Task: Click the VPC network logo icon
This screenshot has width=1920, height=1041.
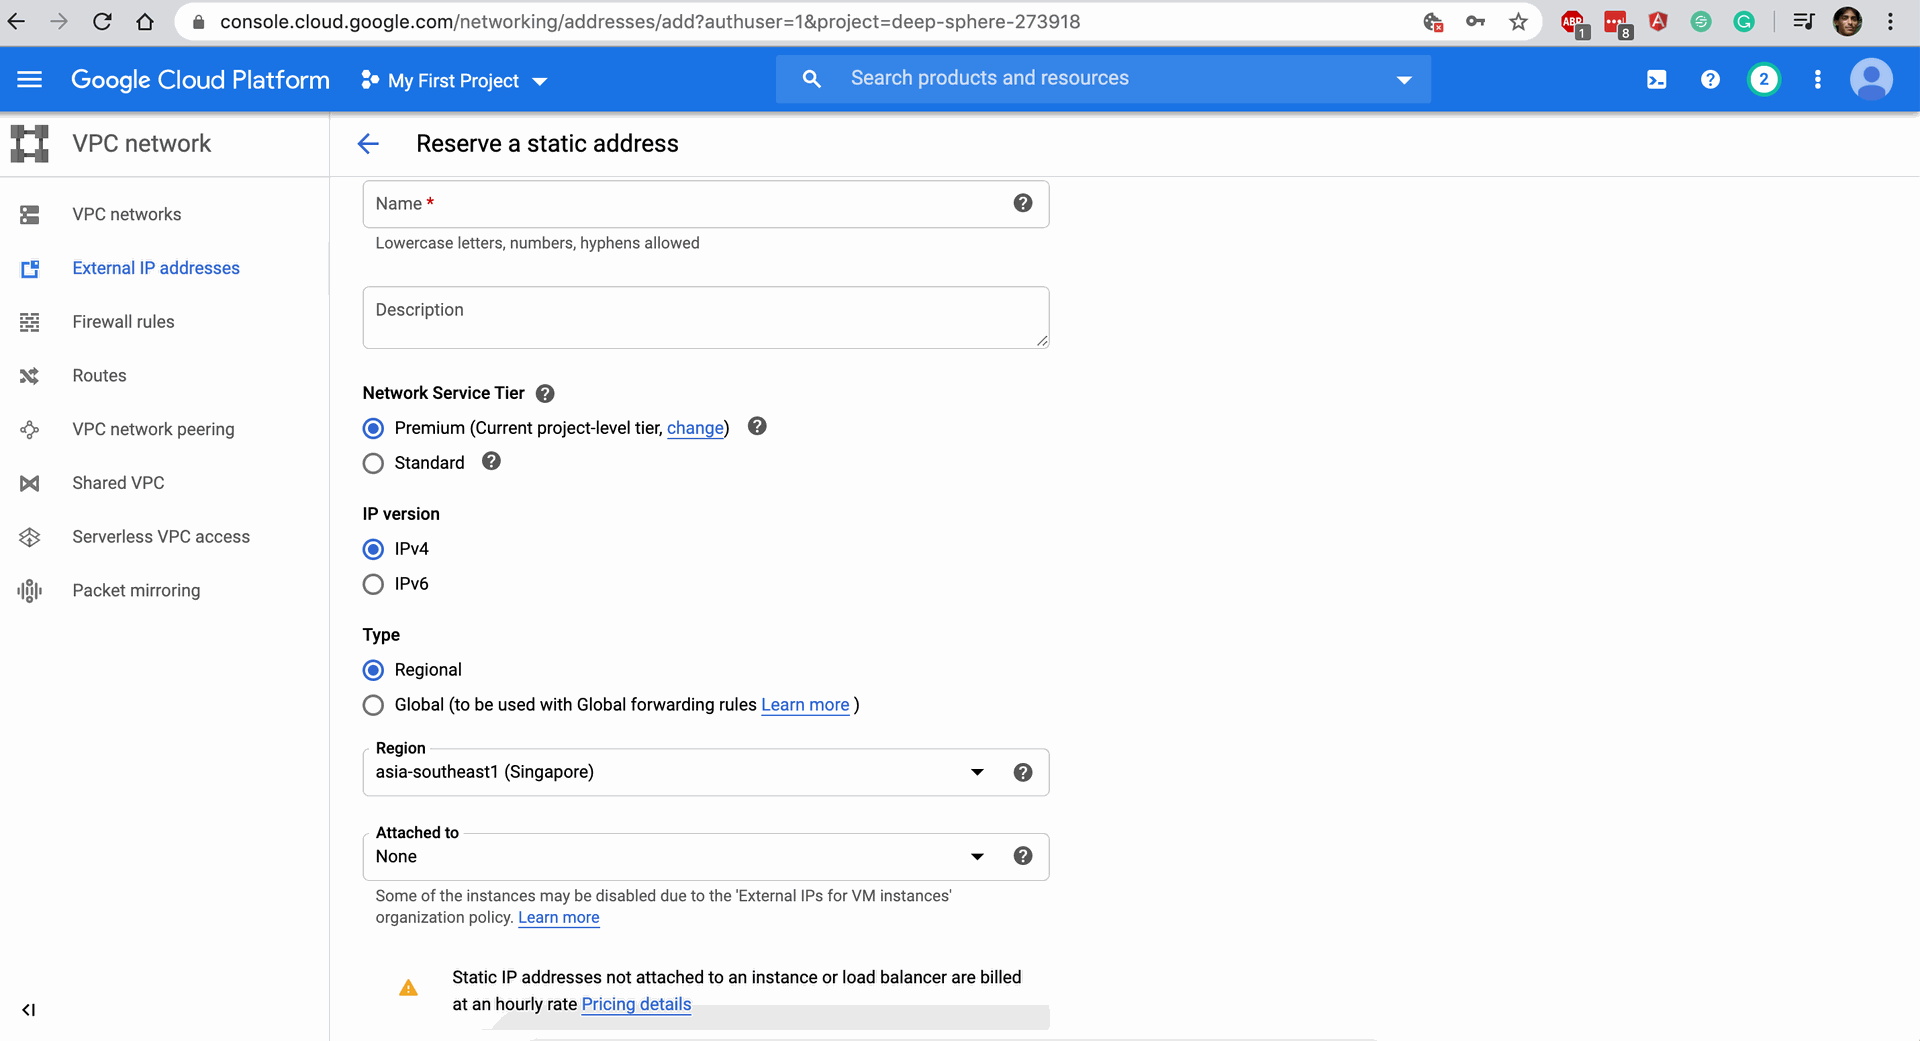Action: point(30,144)
